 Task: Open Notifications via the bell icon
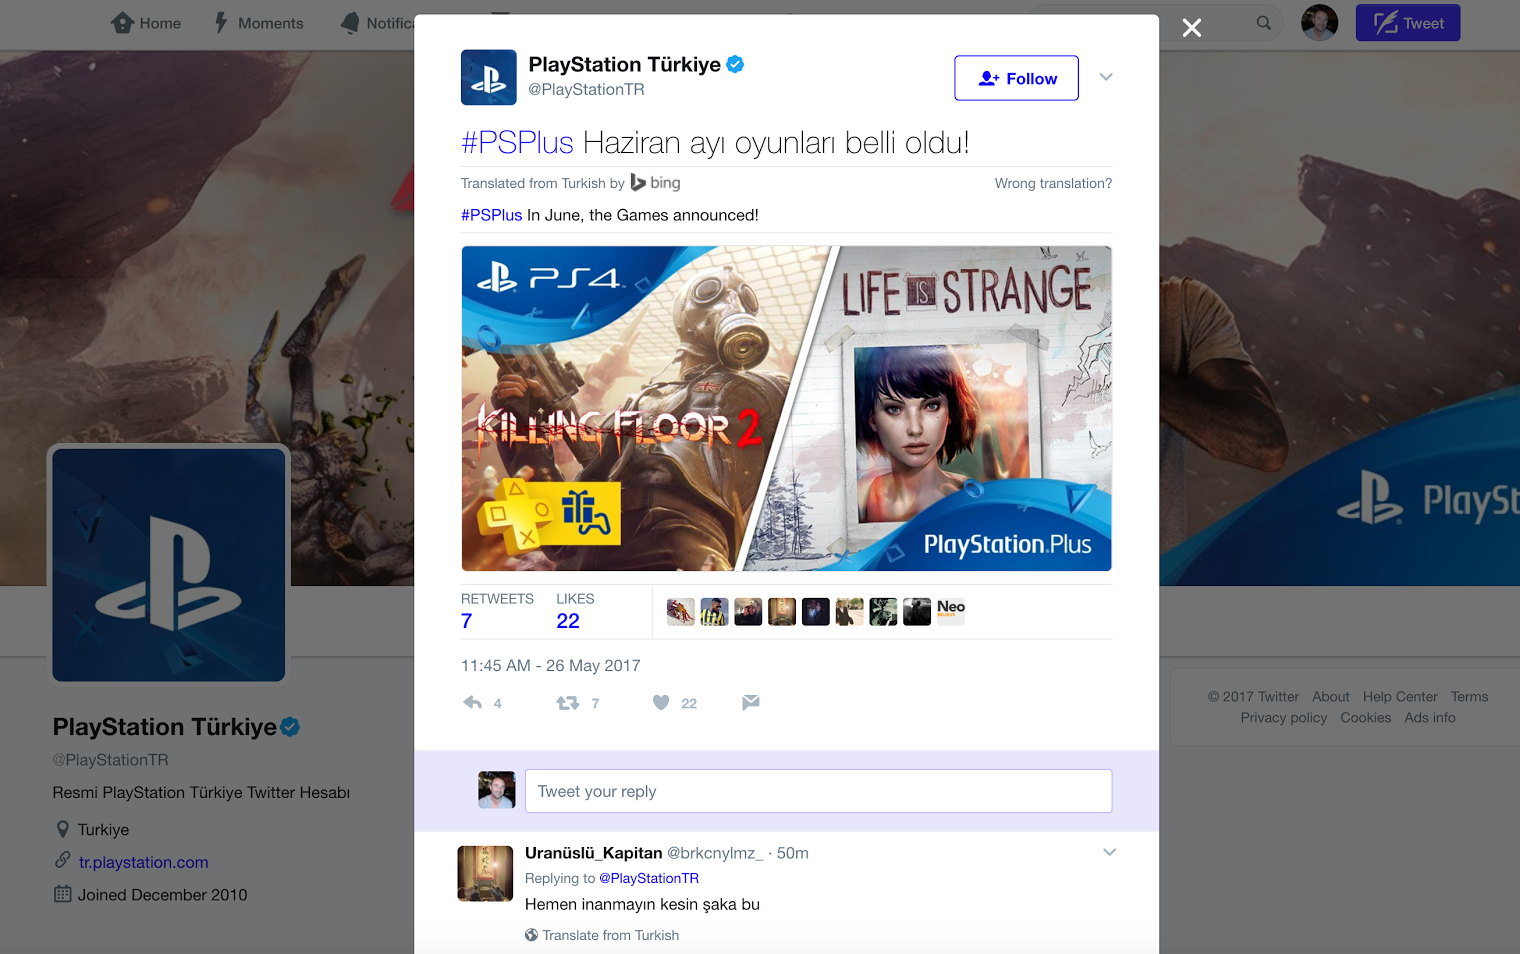pos(350,23)
